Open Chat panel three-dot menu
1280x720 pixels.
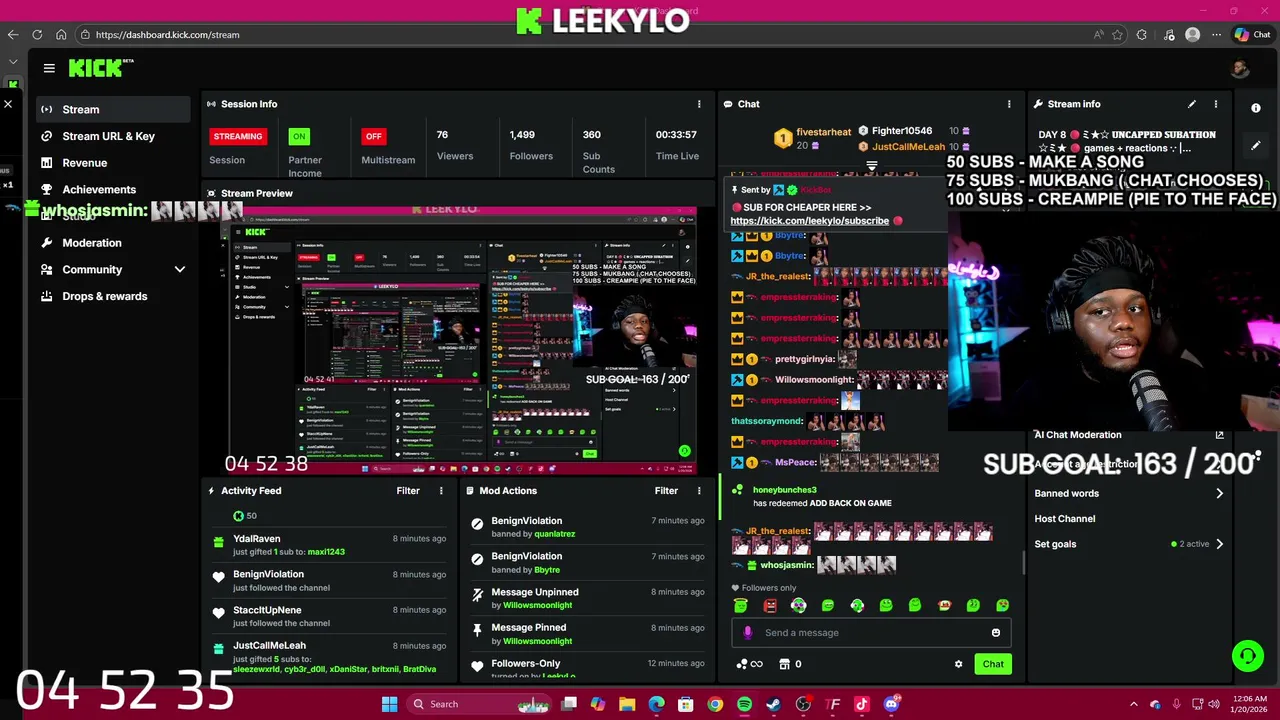tap(1009, 104)
